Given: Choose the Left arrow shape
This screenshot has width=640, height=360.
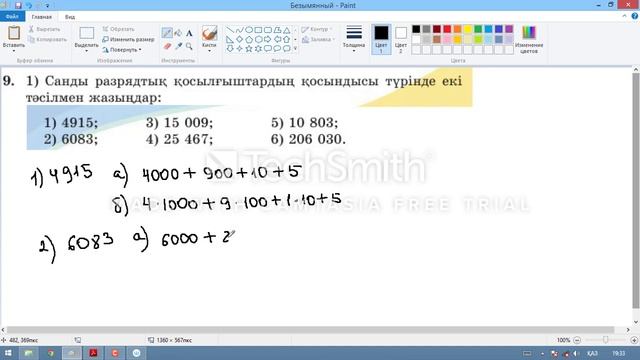Looking at the screenshot, I should [x=277, y=40].
